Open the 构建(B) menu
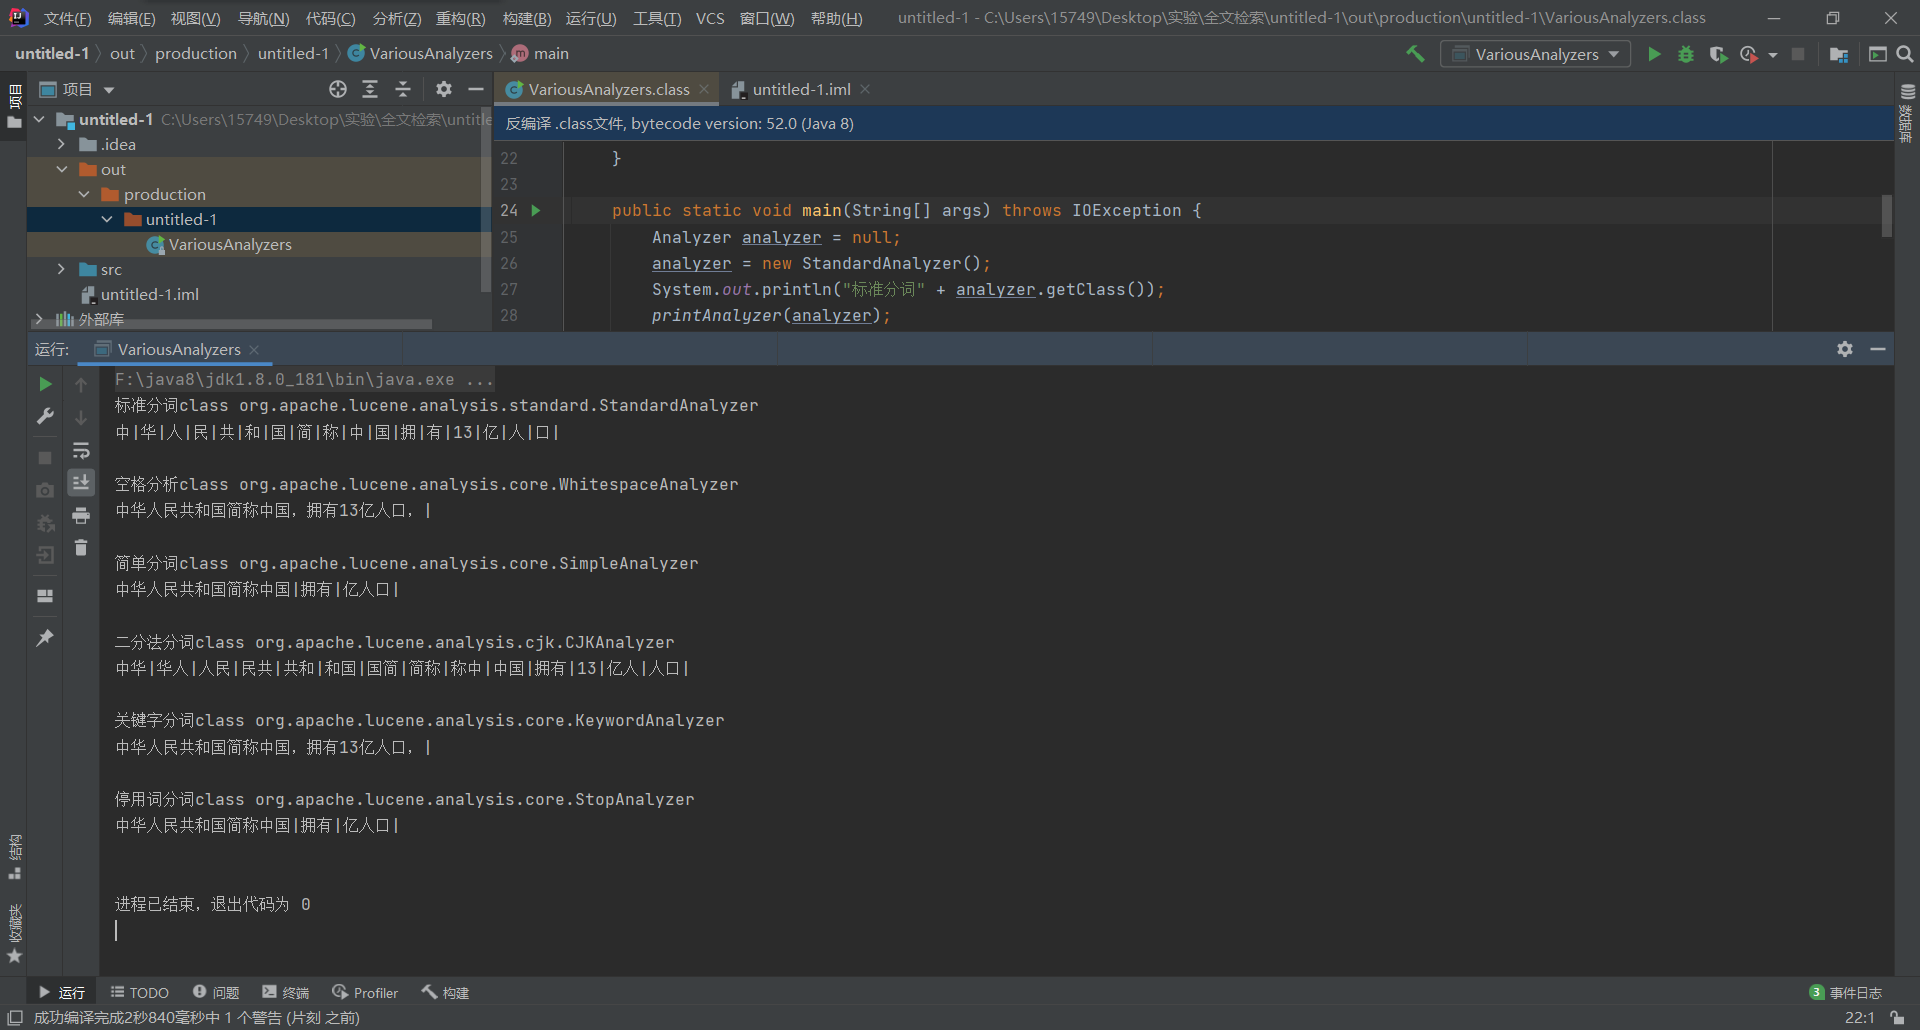The image size is (1920, 1030). (526, 18)
